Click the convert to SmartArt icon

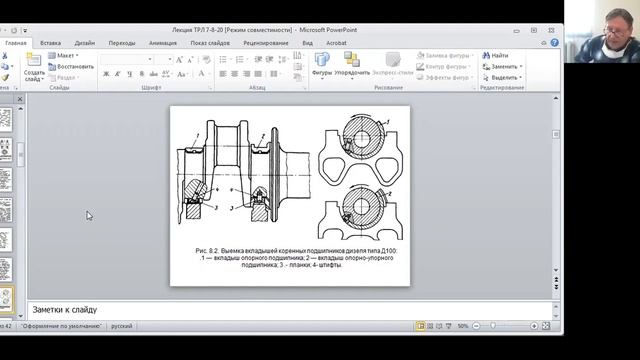pos(298,77)
